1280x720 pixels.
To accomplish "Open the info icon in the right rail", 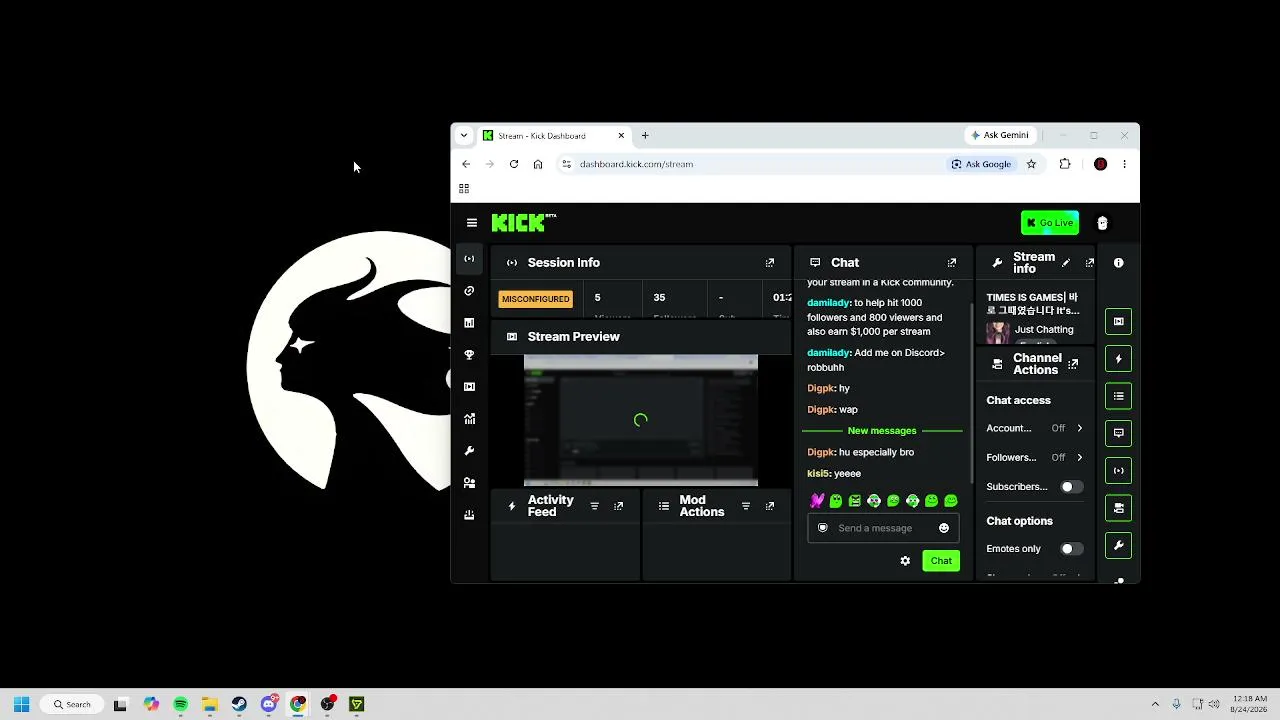I will coord(1119,263).
